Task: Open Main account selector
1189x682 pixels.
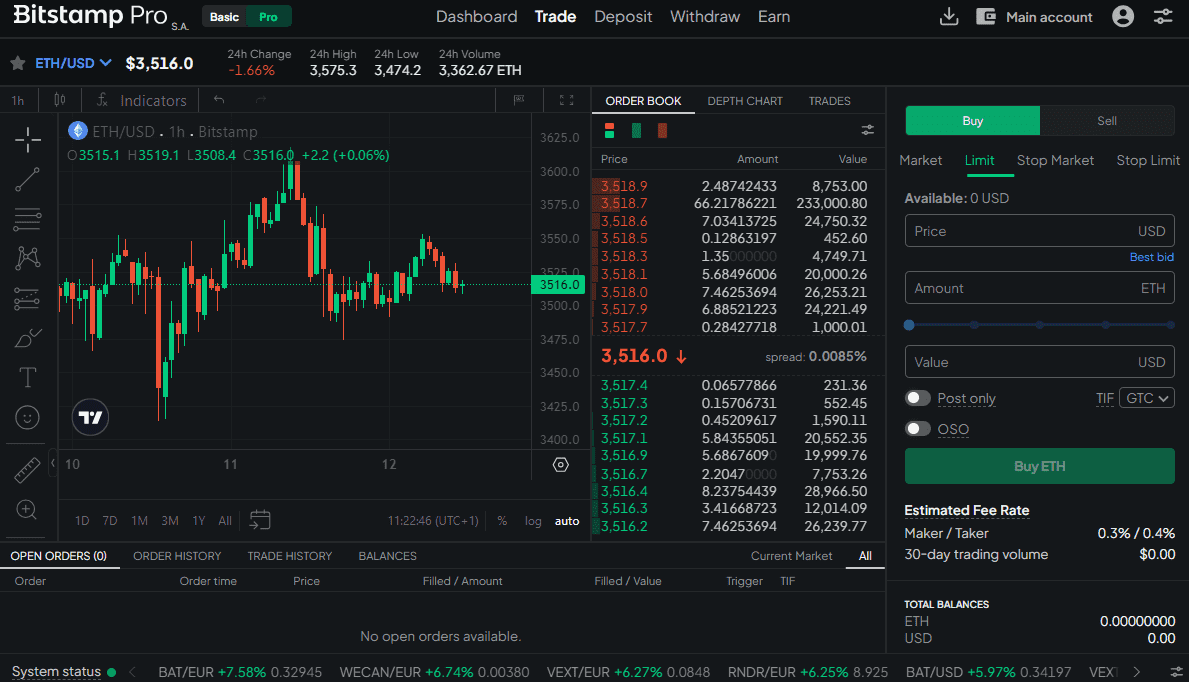Action: (x=1034, y=17)
